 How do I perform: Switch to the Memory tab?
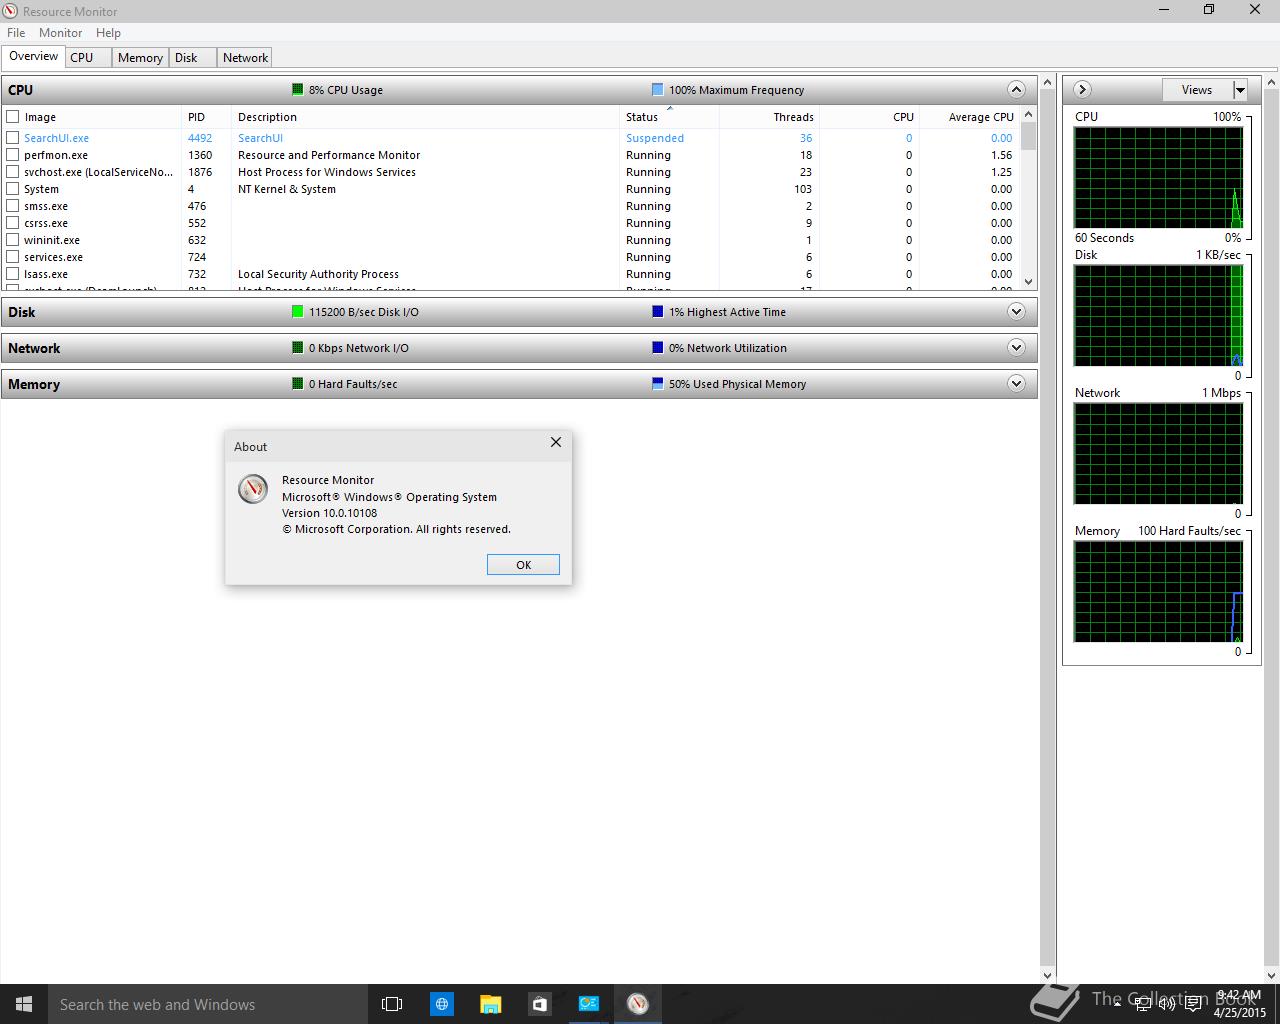140,57
